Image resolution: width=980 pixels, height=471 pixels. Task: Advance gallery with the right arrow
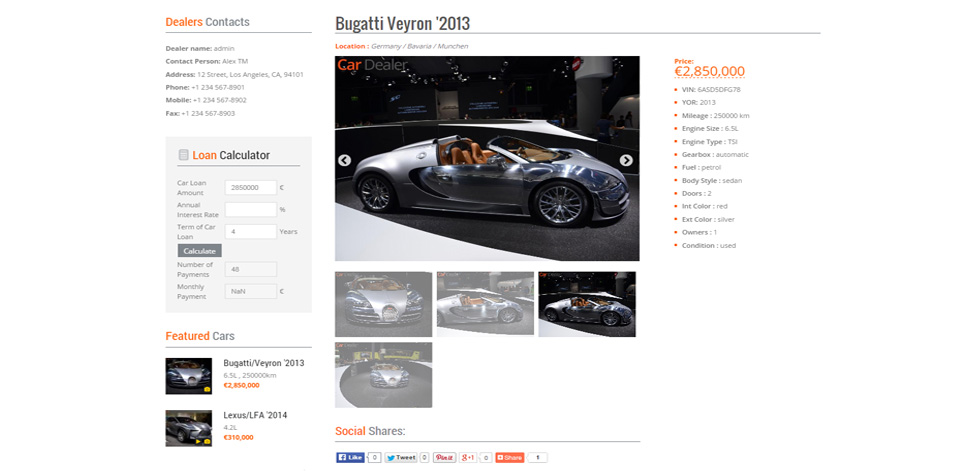coord(626,161)
